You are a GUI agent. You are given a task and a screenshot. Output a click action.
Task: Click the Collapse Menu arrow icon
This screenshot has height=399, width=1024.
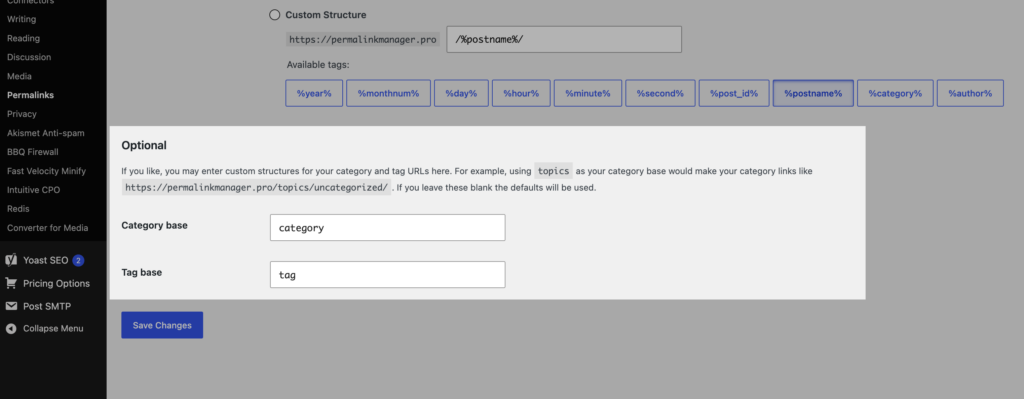[x=11, y=328]
